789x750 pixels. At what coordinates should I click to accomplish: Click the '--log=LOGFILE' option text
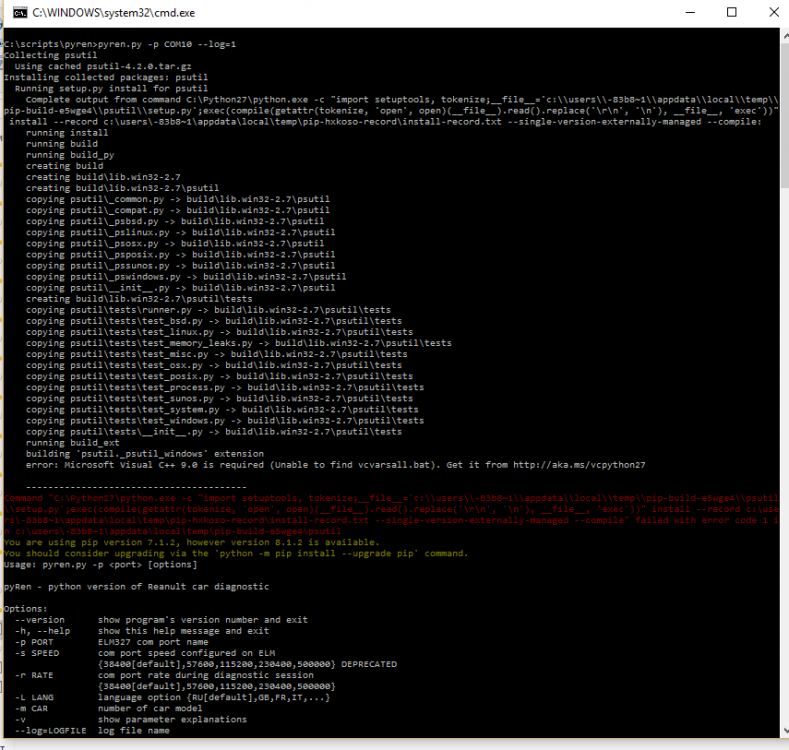tap(51, 731)
